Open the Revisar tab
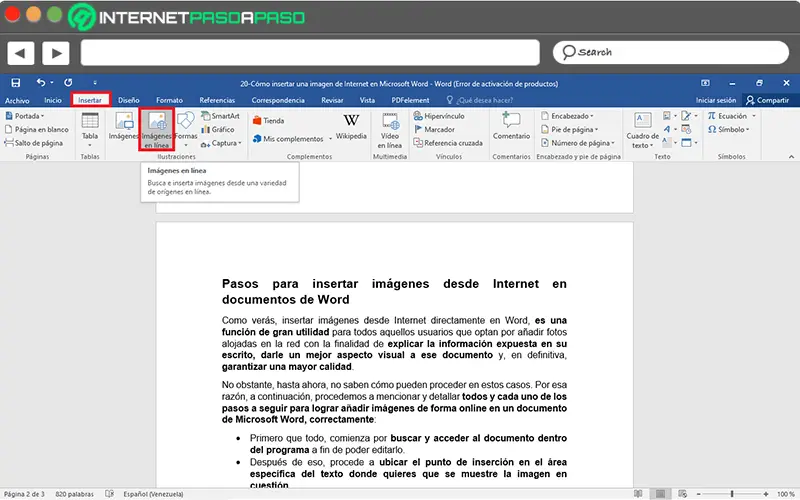The width and height of the screenshot is (800, 500). coord(332,100)
